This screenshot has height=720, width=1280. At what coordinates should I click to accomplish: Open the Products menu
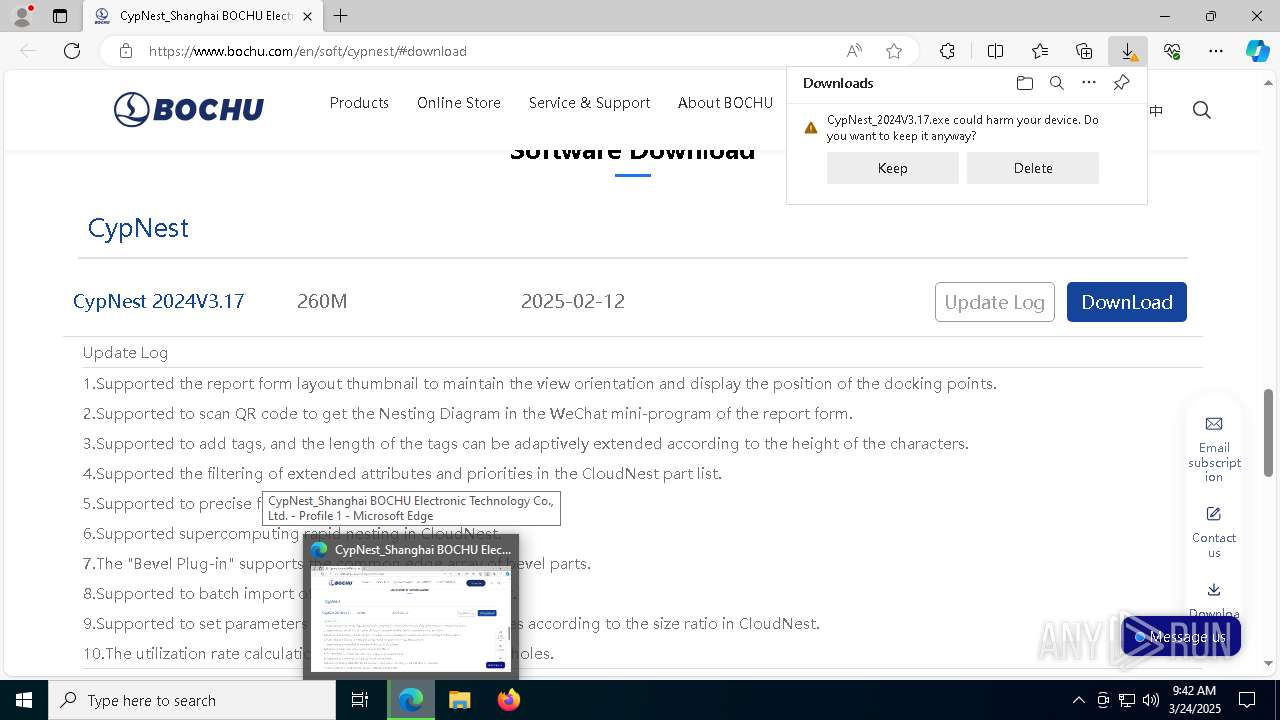click(x=359, y=103)
